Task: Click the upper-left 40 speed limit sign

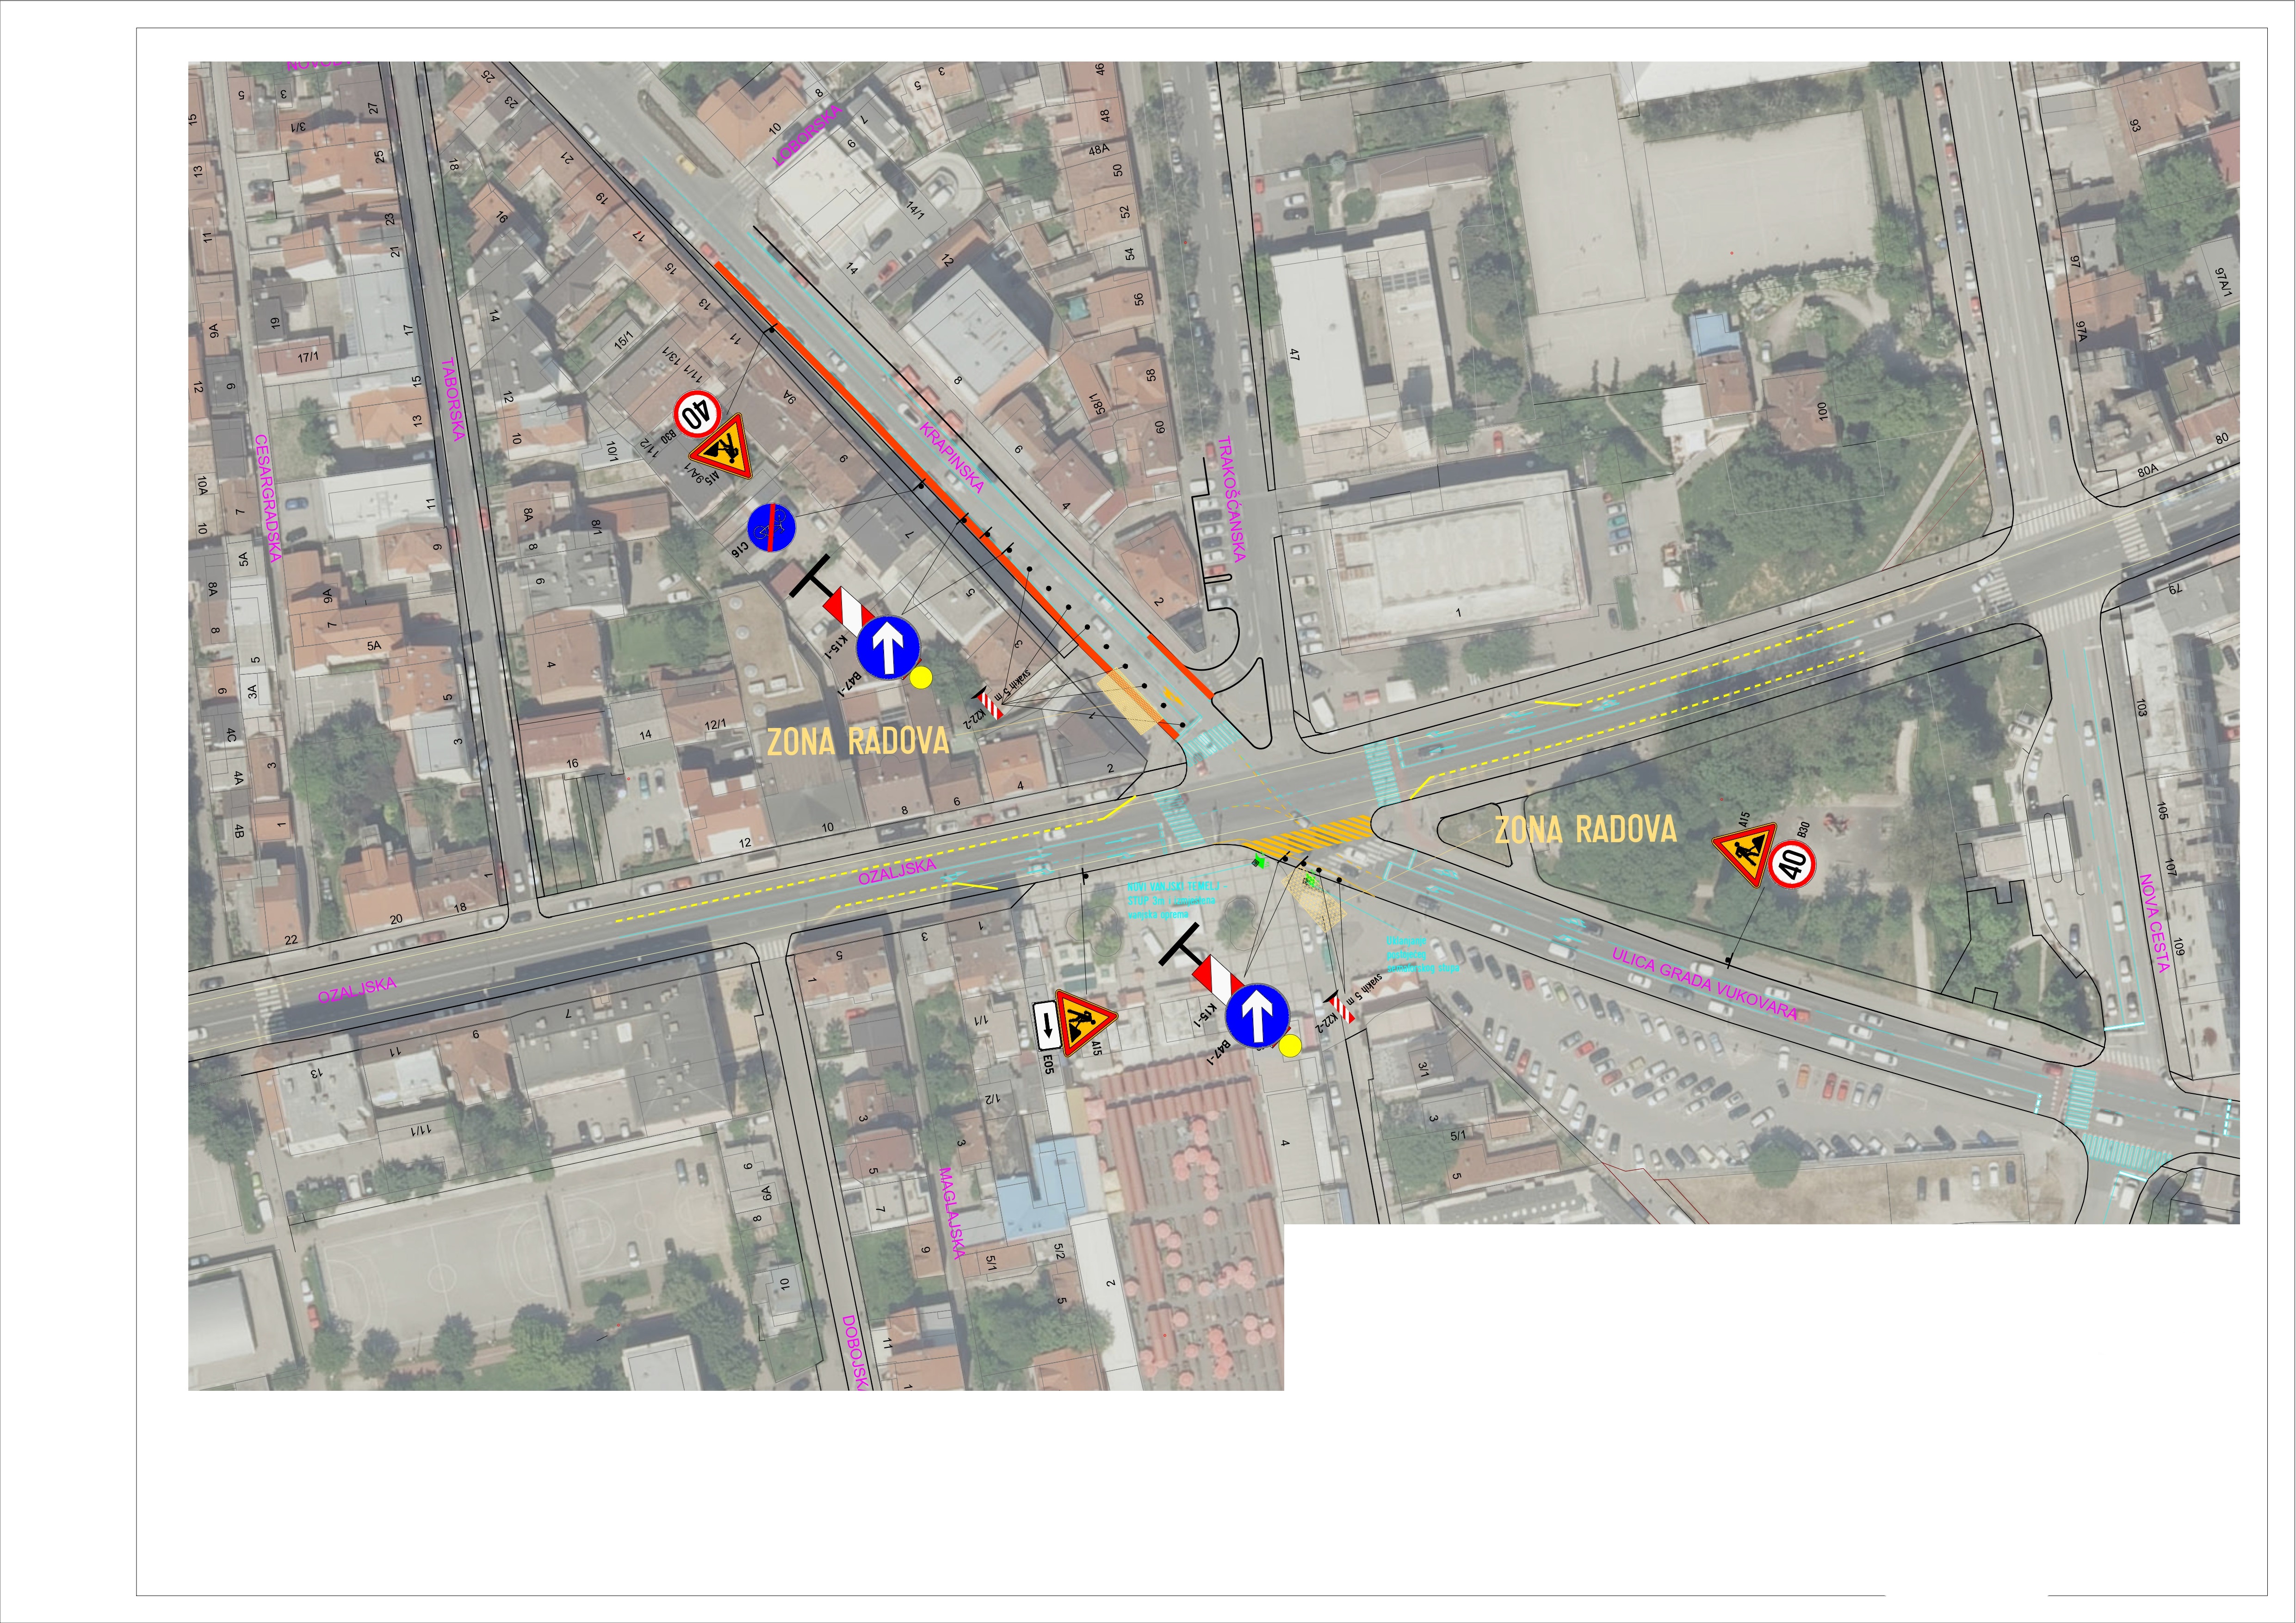Action: [697, 413]
